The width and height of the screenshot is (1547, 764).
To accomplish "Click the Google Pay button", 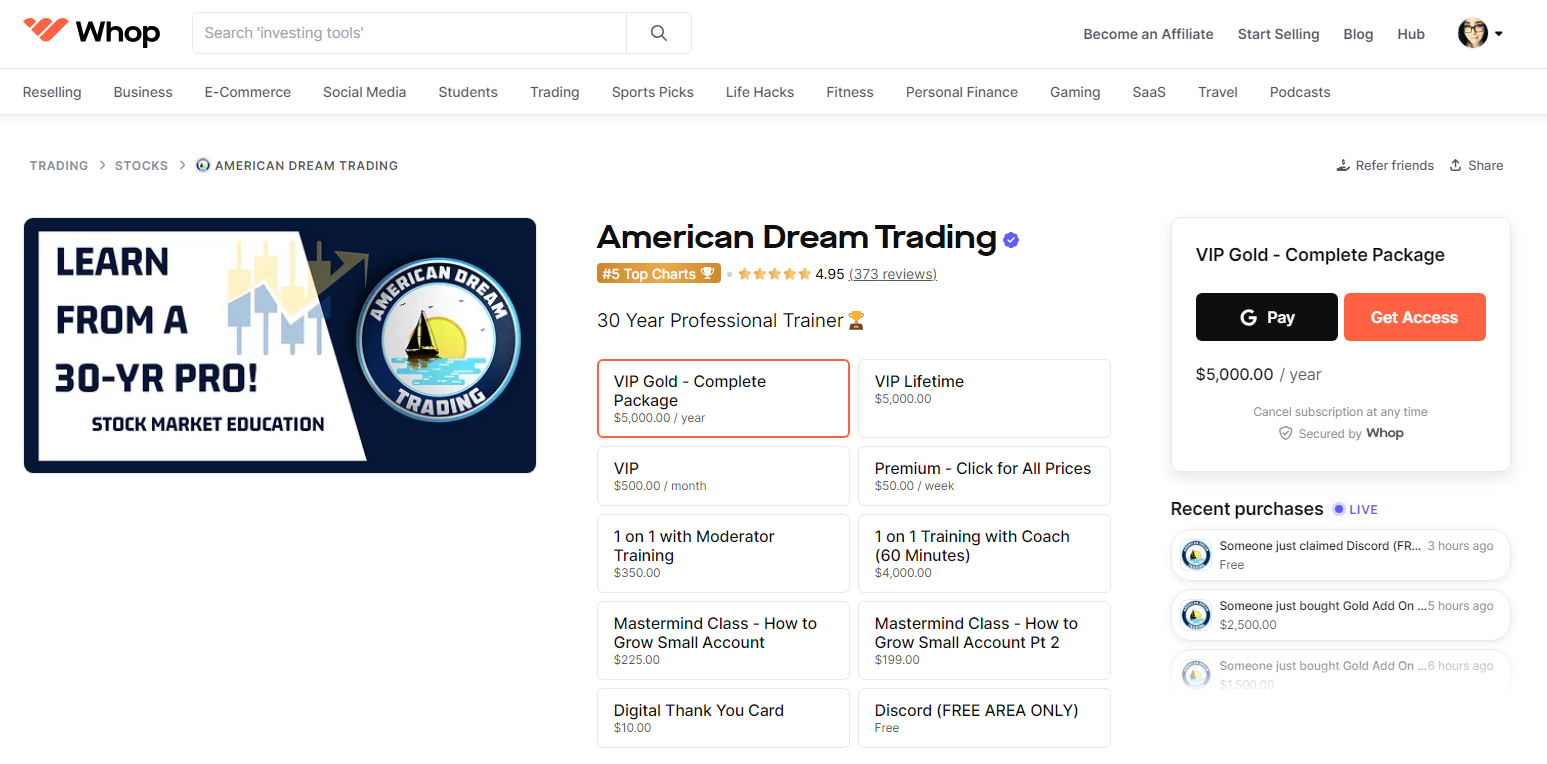I will (1267, 317).
